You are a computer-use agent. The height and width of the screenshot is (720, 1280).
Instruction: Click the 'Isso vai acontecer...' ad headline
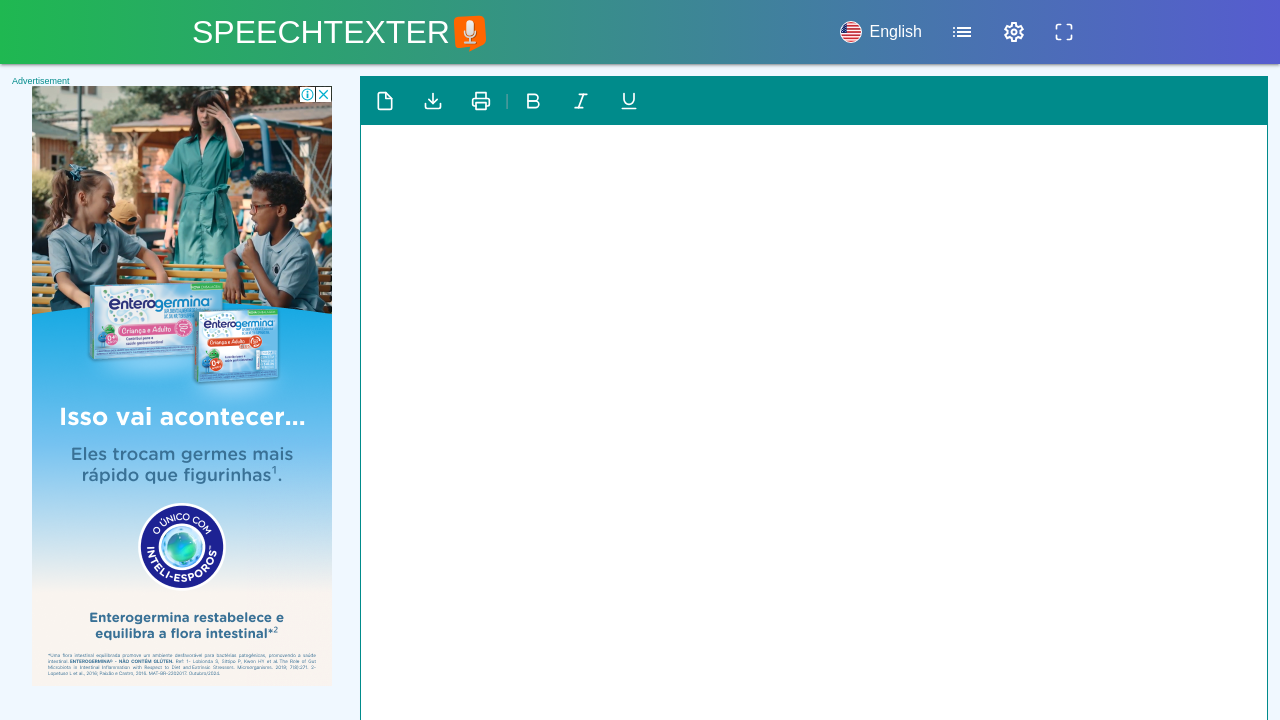point(182,415)
